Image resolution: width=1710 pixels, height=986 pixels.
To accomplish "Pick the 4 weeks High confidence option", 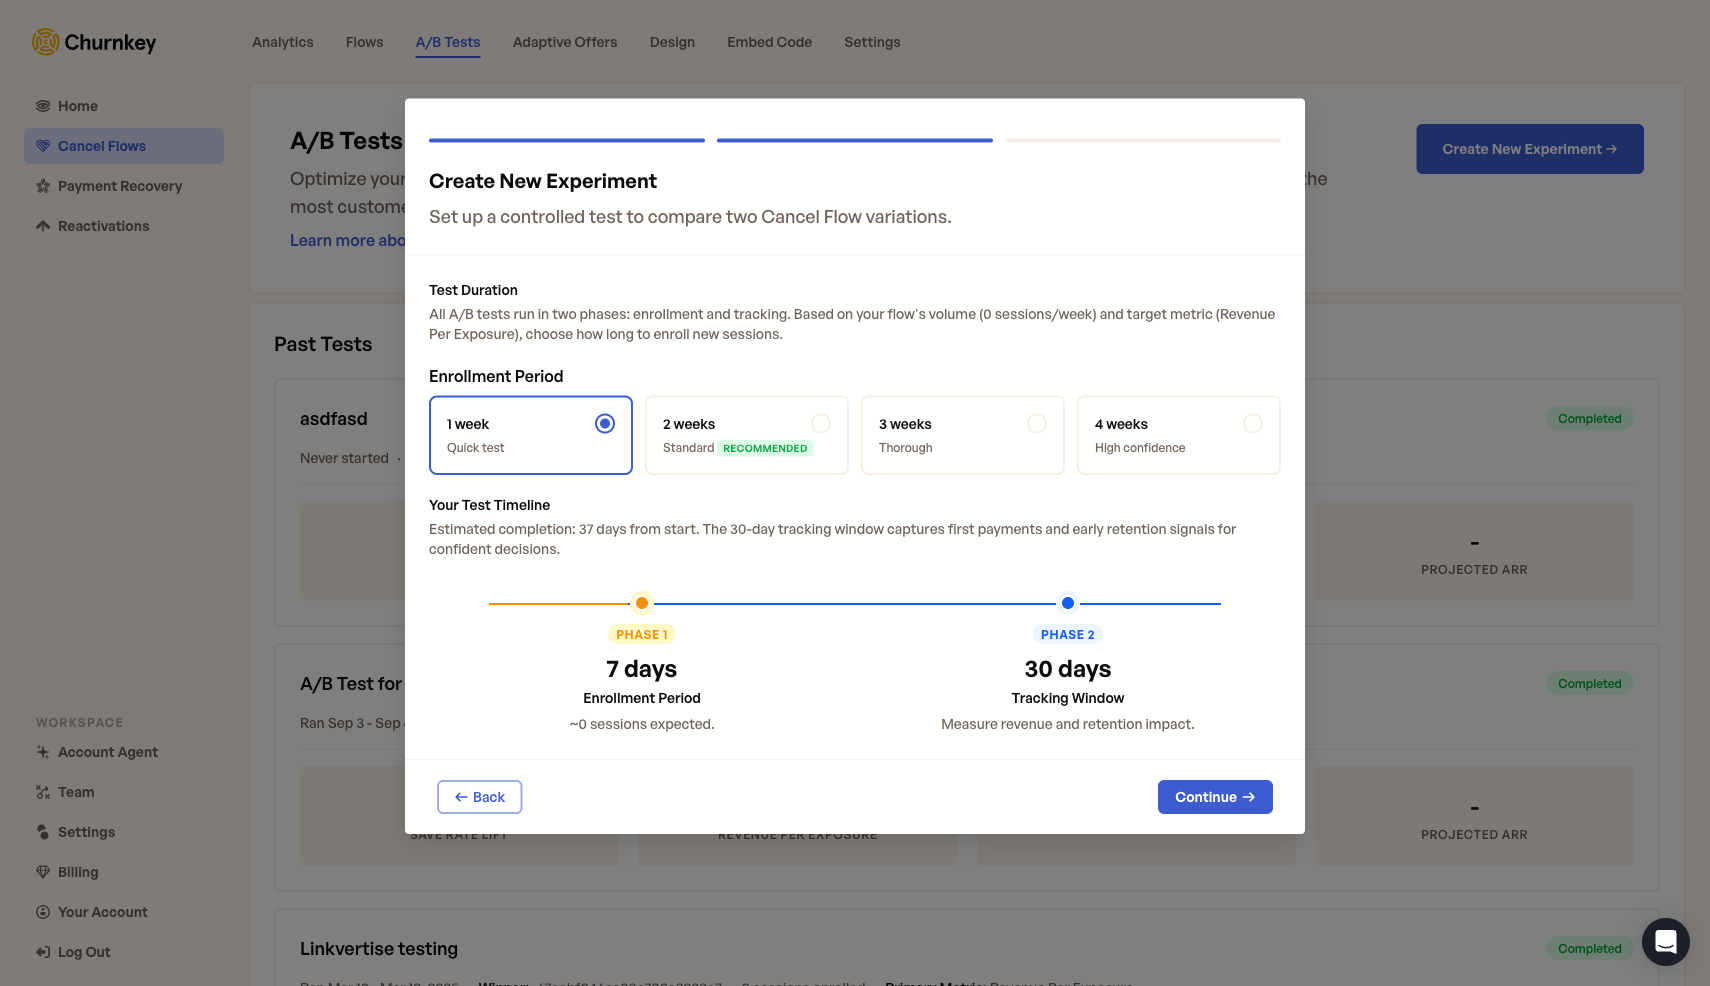I will (1178, 435).
